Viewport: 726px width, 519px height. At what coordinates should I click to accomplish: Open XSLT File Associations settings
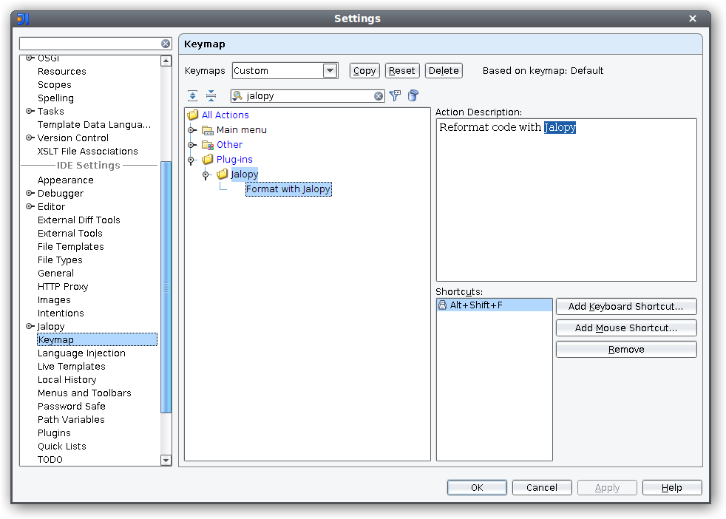coord(88,151)
